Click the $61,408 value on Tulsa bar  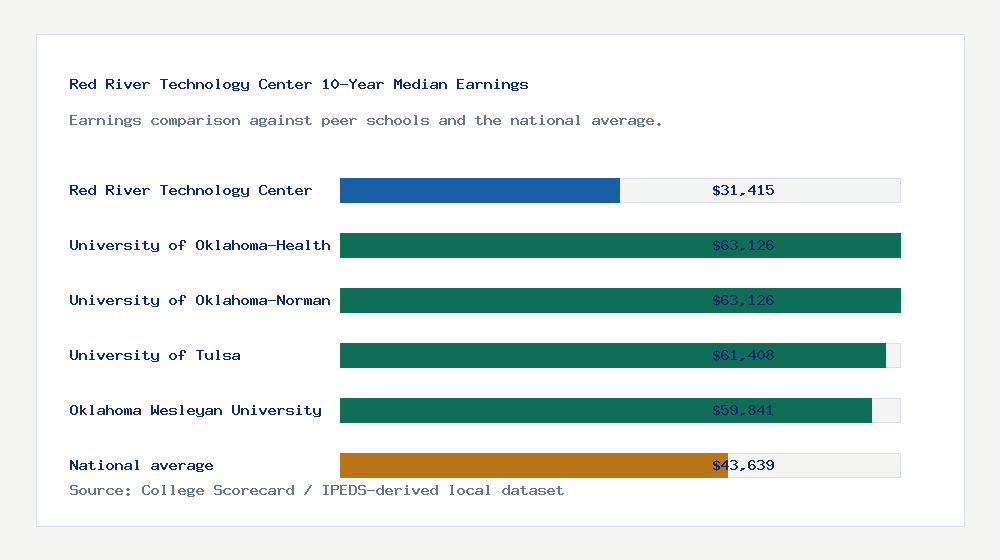[743, 355]
